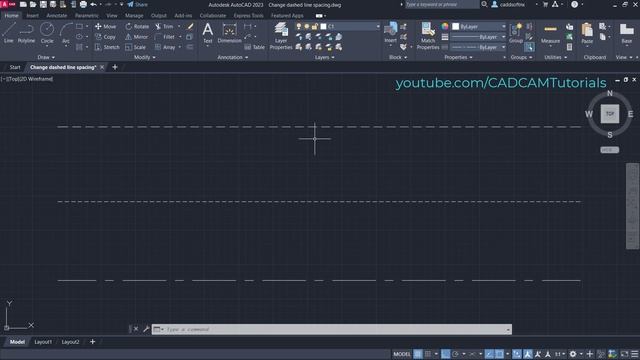
Task: Click the Save icon in quick access toolbar
Action: pos(43,4)
